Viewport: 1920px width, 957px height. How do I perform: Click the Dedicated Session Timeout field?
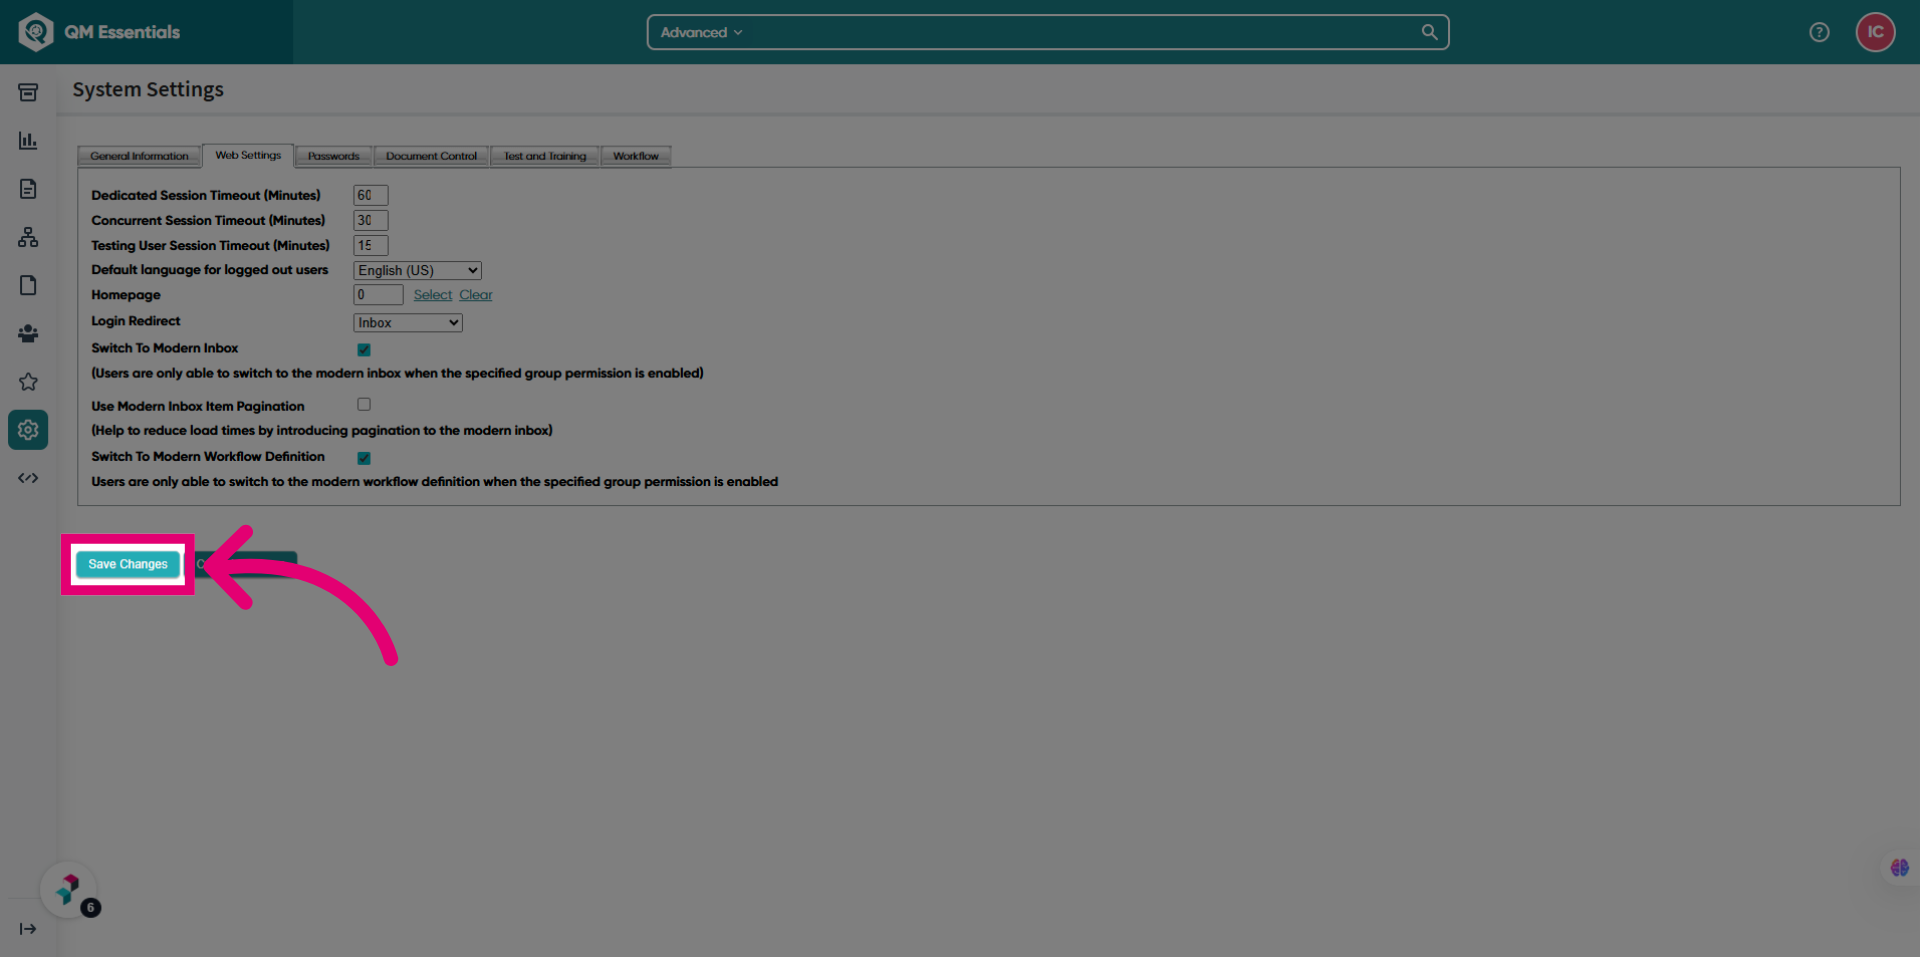click(370, 195)
